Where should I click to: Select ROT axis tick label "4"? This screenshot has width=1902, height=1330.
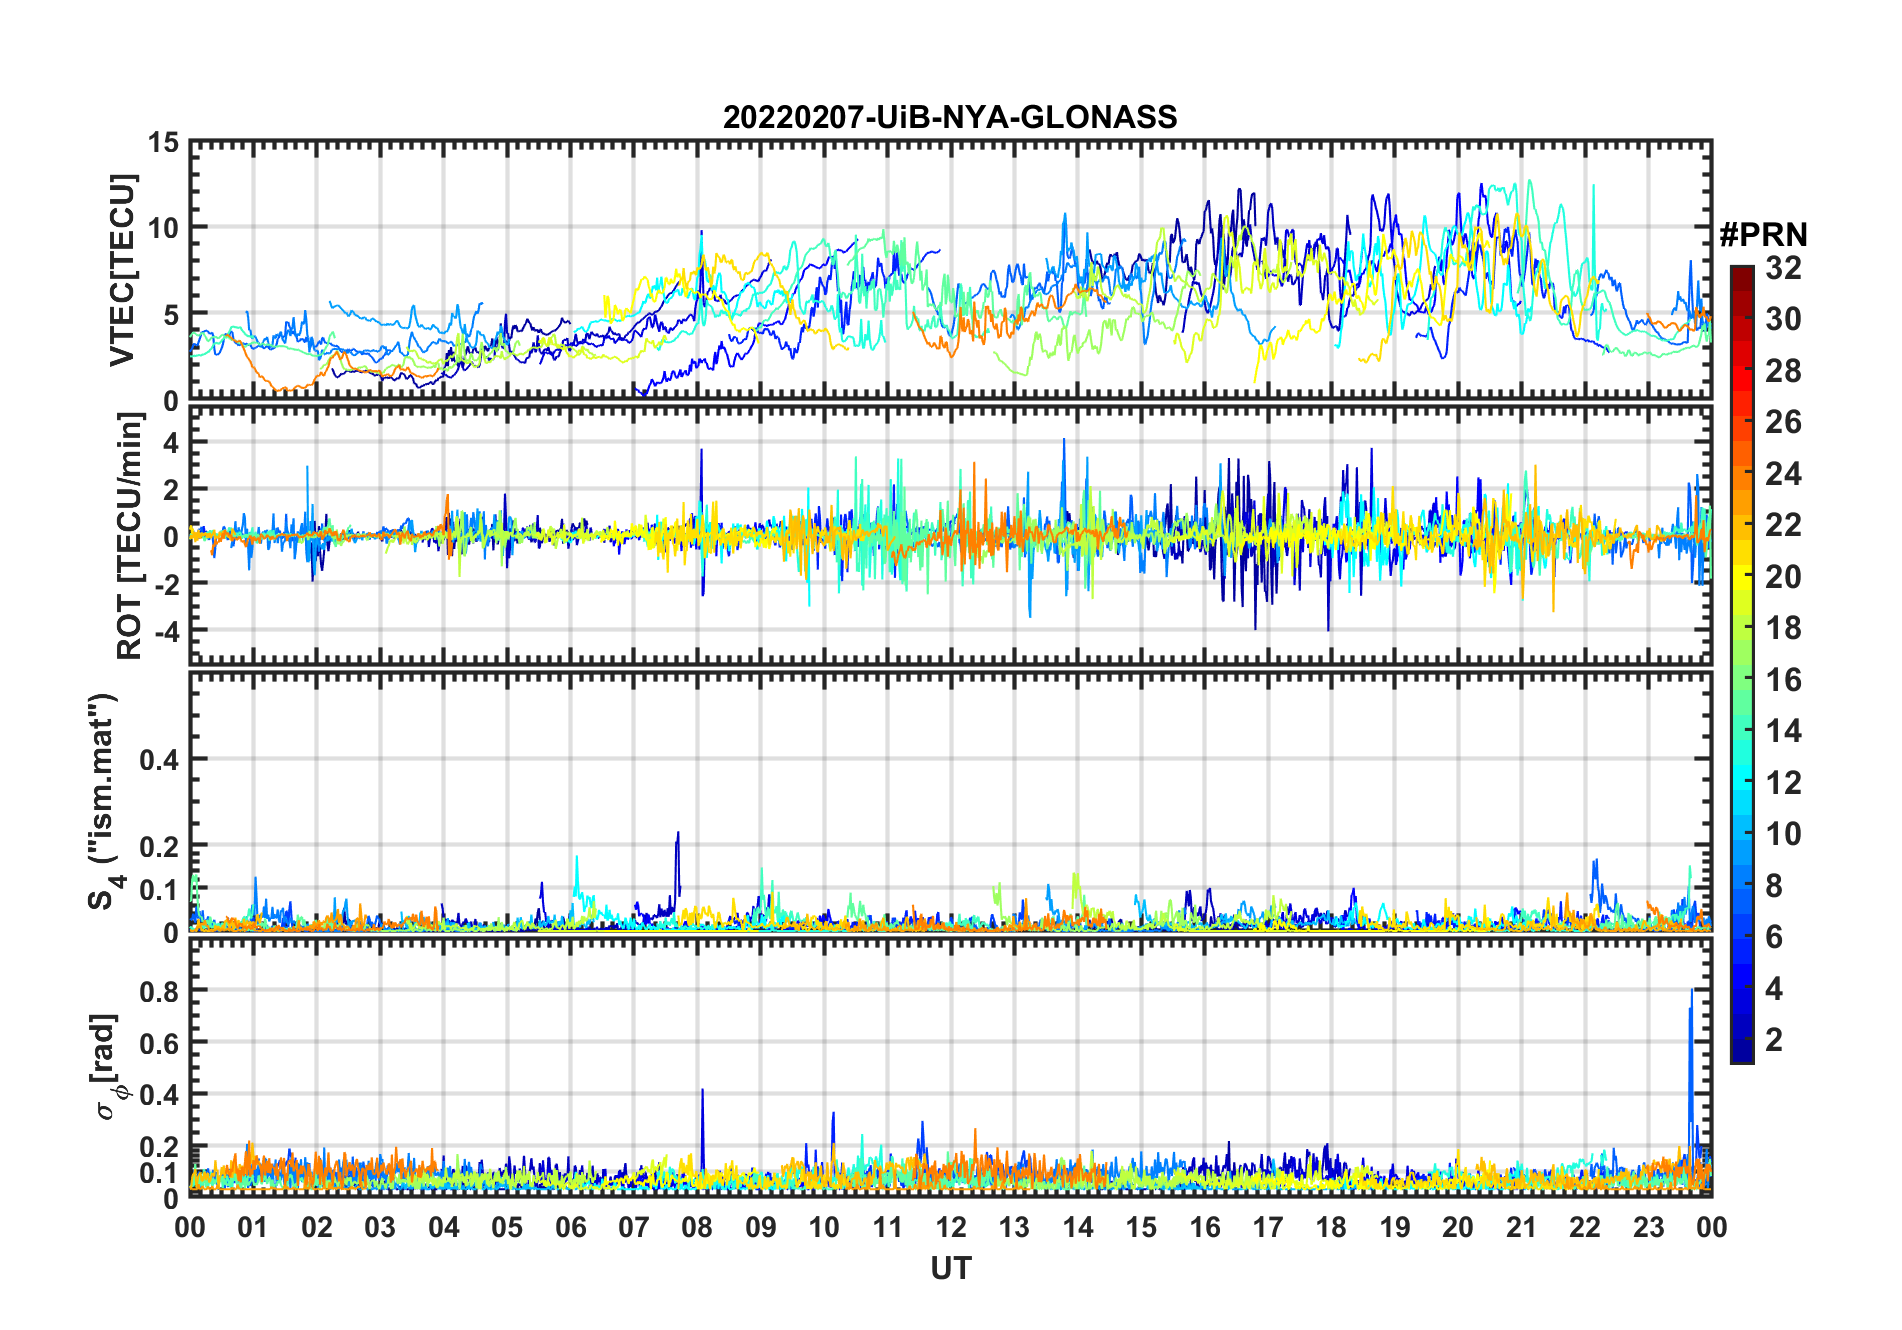click(x=171, y=442)
